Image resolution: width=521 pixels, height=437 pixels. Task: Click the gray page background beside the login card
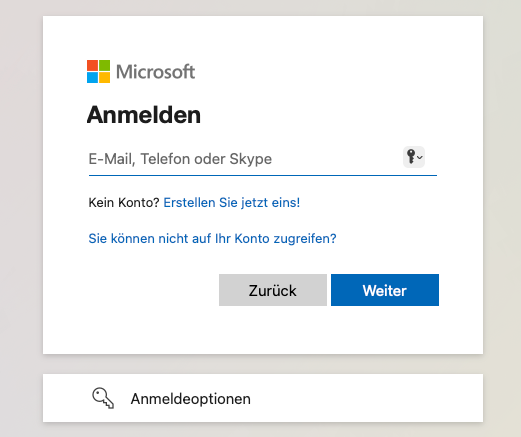tap(21, 200)
